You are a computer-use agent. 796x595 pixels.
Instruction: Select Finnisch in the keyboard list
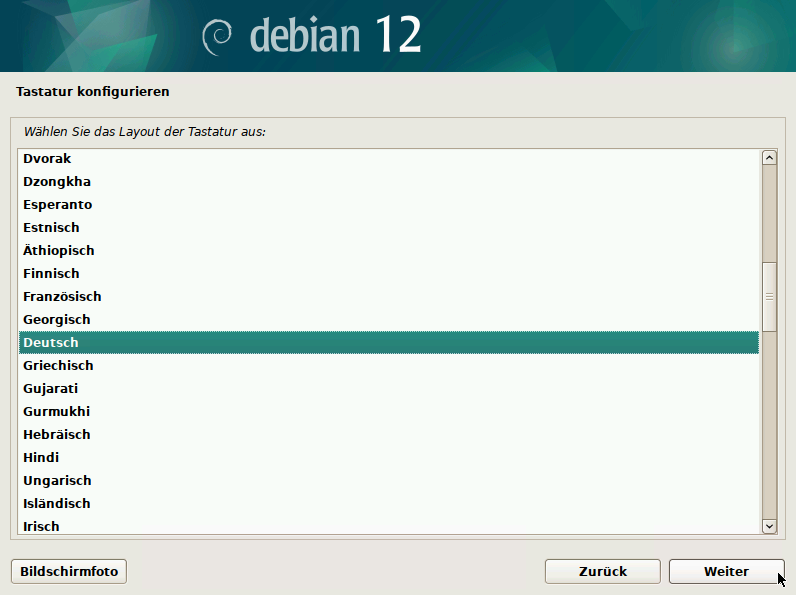click(x=389, y=273)
